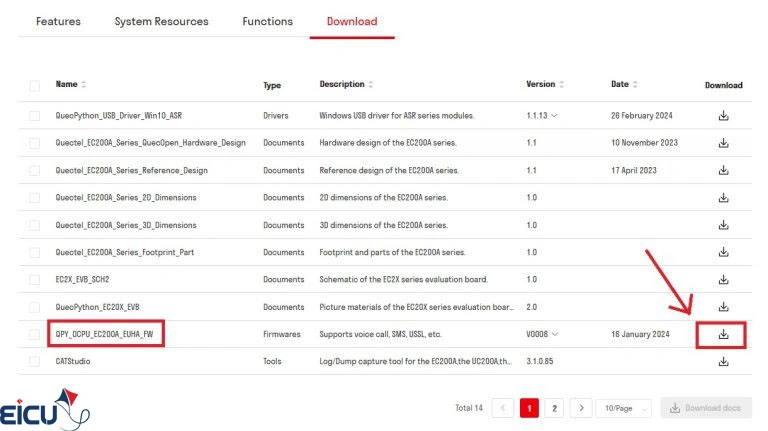The height and width of the screenshot is (431, 768).
Task: Check the QuecPython_USB_Driver_Win10_ASR row checkbox
Action: (x=34, y=116)
